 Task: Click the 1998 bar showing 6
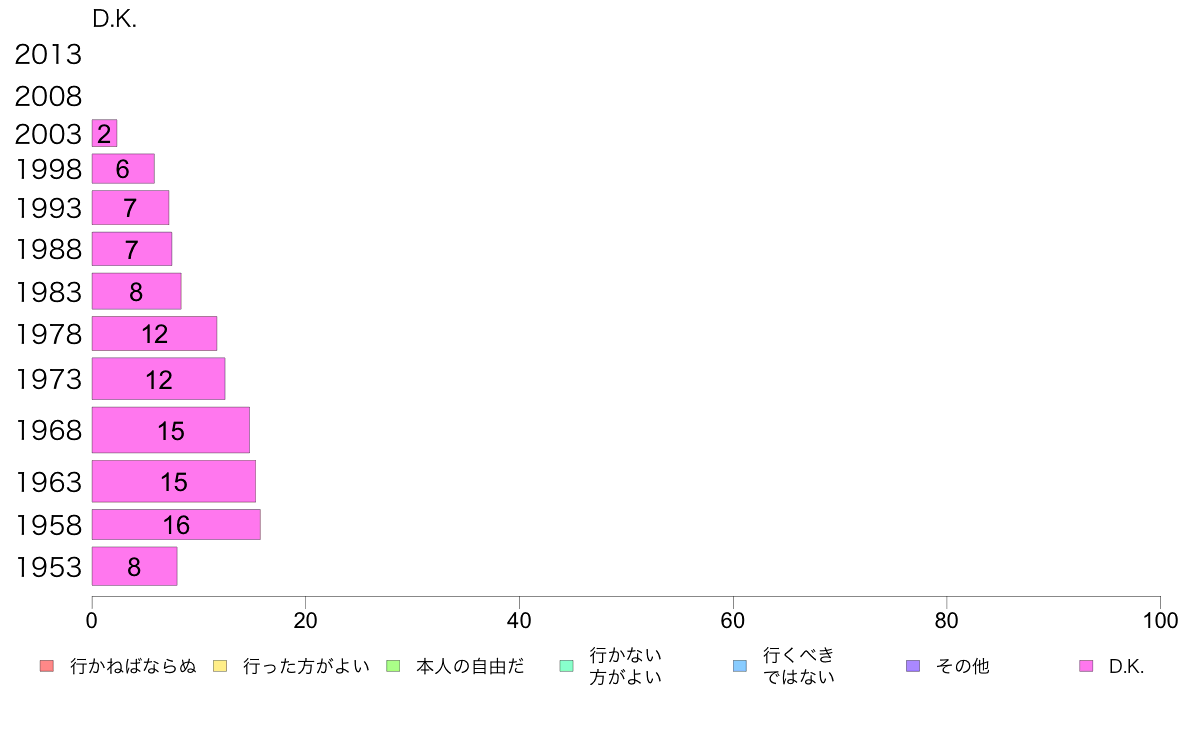point(123,168)
